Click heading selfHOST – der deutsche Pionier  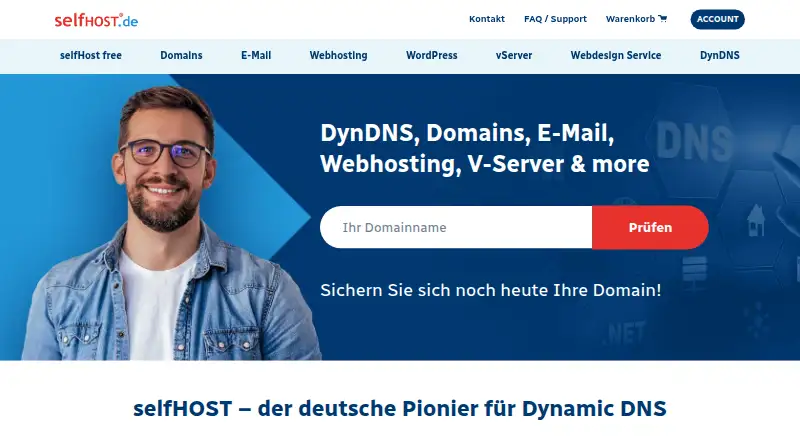(400, 409)
